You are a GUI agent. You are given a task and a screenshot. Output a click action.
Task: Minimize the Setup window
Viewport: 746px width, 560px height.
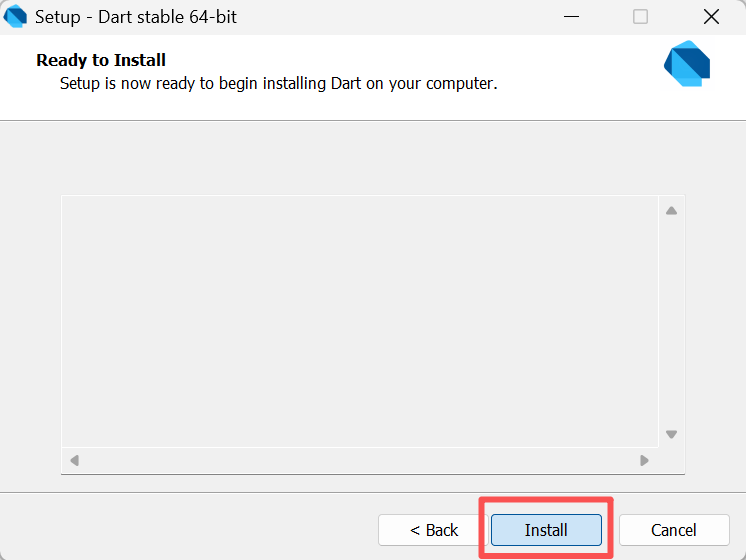[x=571, y=17]
